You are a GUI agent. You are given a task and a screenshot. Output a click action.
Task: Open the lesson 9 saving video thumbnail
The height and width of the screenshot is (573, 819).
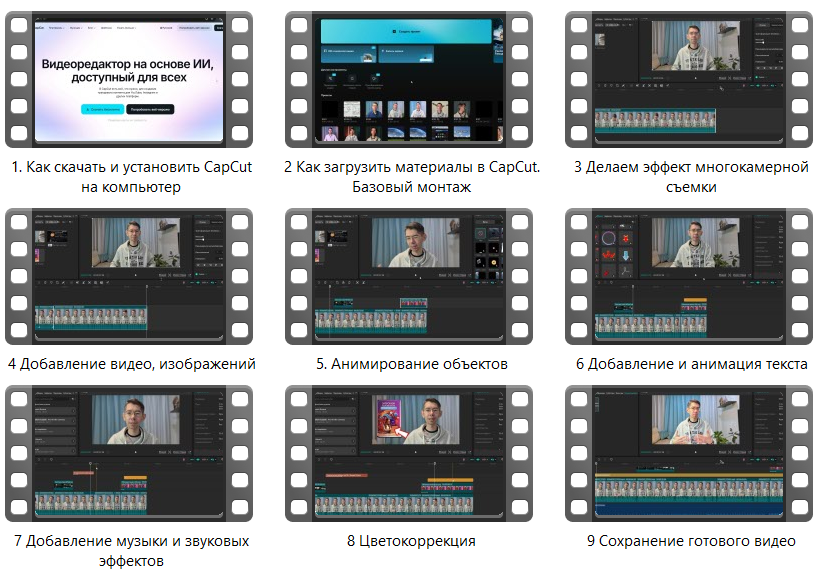pyautogui.click(x=688, y=453)
